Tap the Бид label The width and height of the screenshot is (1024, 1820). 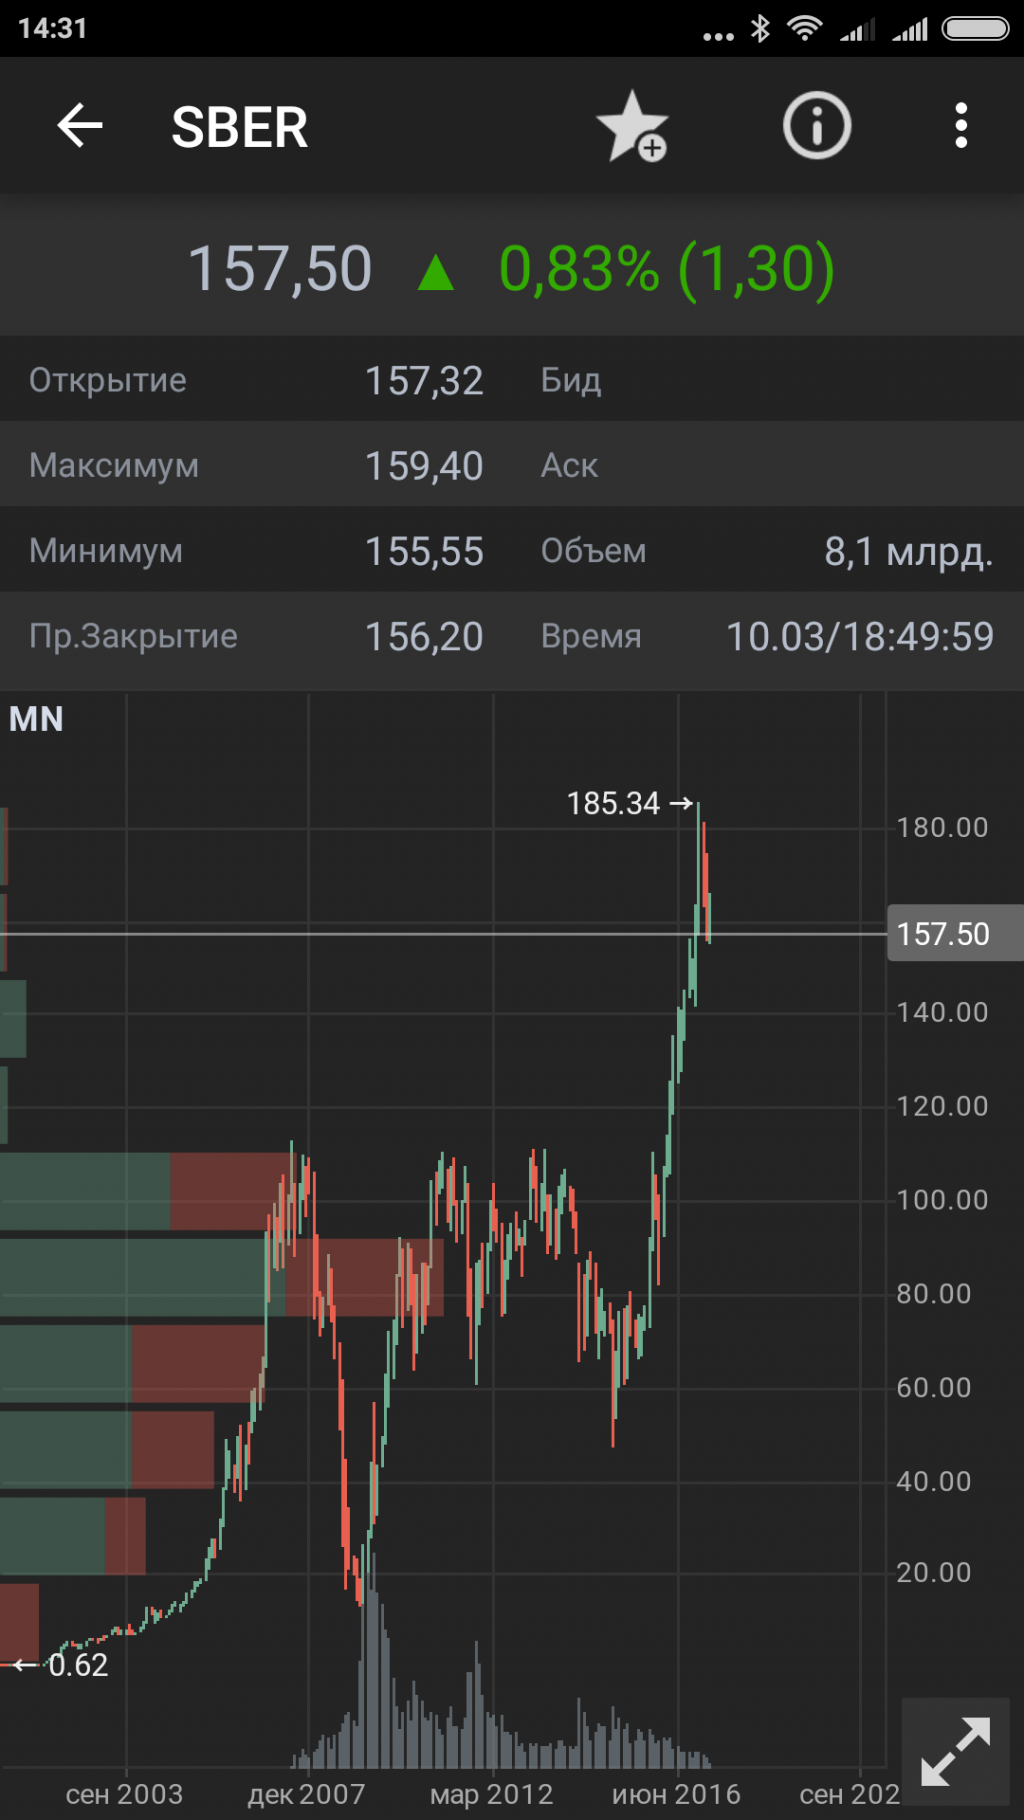(x=571, y=380)
